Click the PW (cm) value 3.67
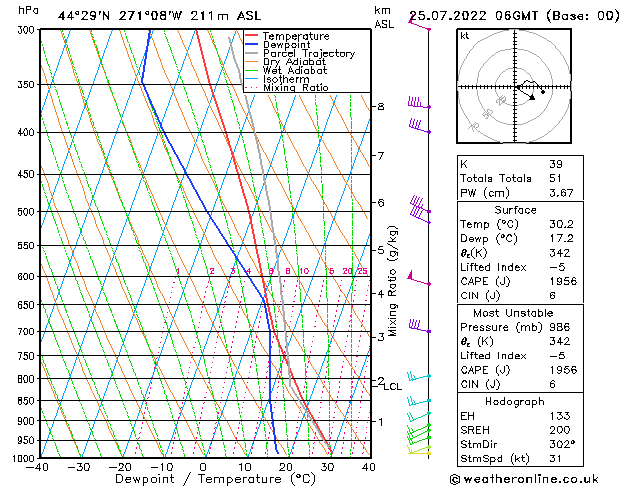 tap(561, 193)
